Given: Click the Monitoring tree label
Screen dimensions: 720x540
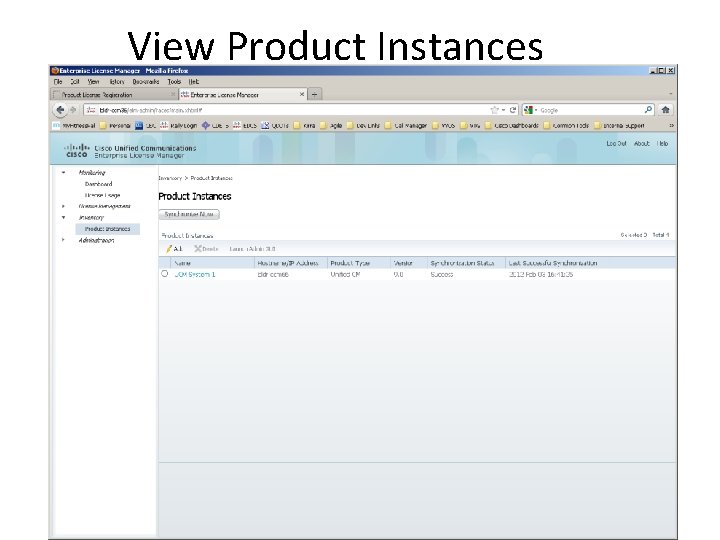Looking at the screenshot, I should tap(92, 173).
